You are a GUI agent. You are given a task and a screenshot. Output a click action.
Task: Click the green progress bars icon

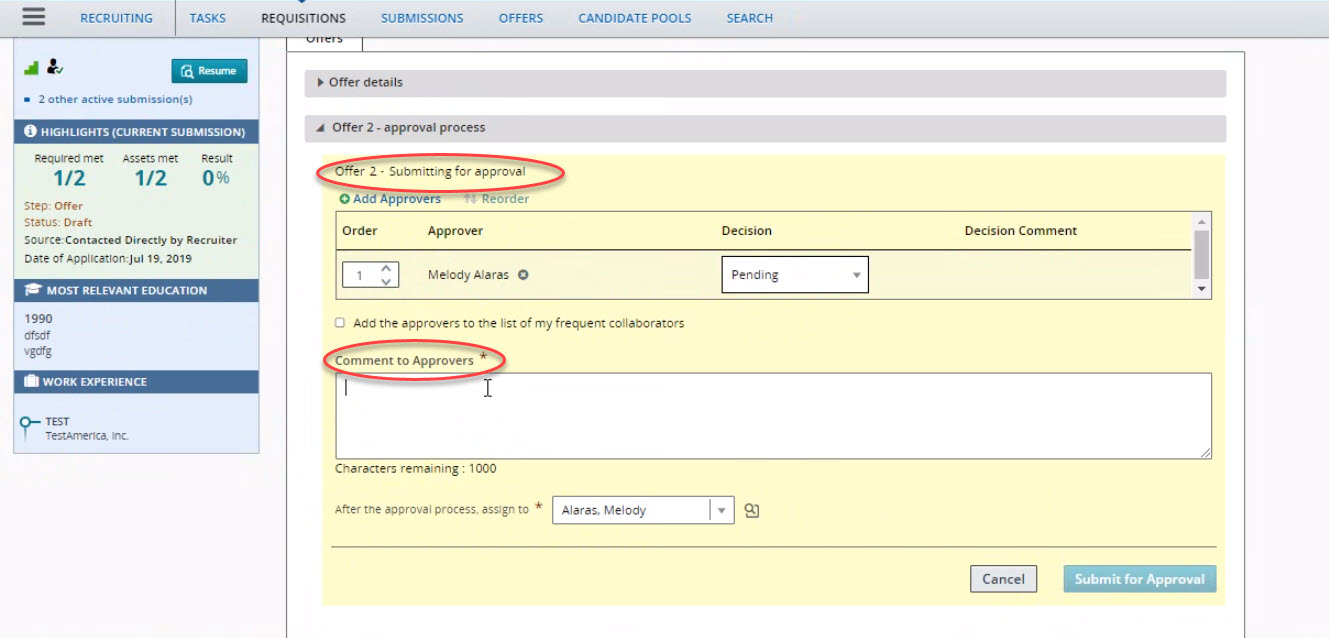point(31,67)
